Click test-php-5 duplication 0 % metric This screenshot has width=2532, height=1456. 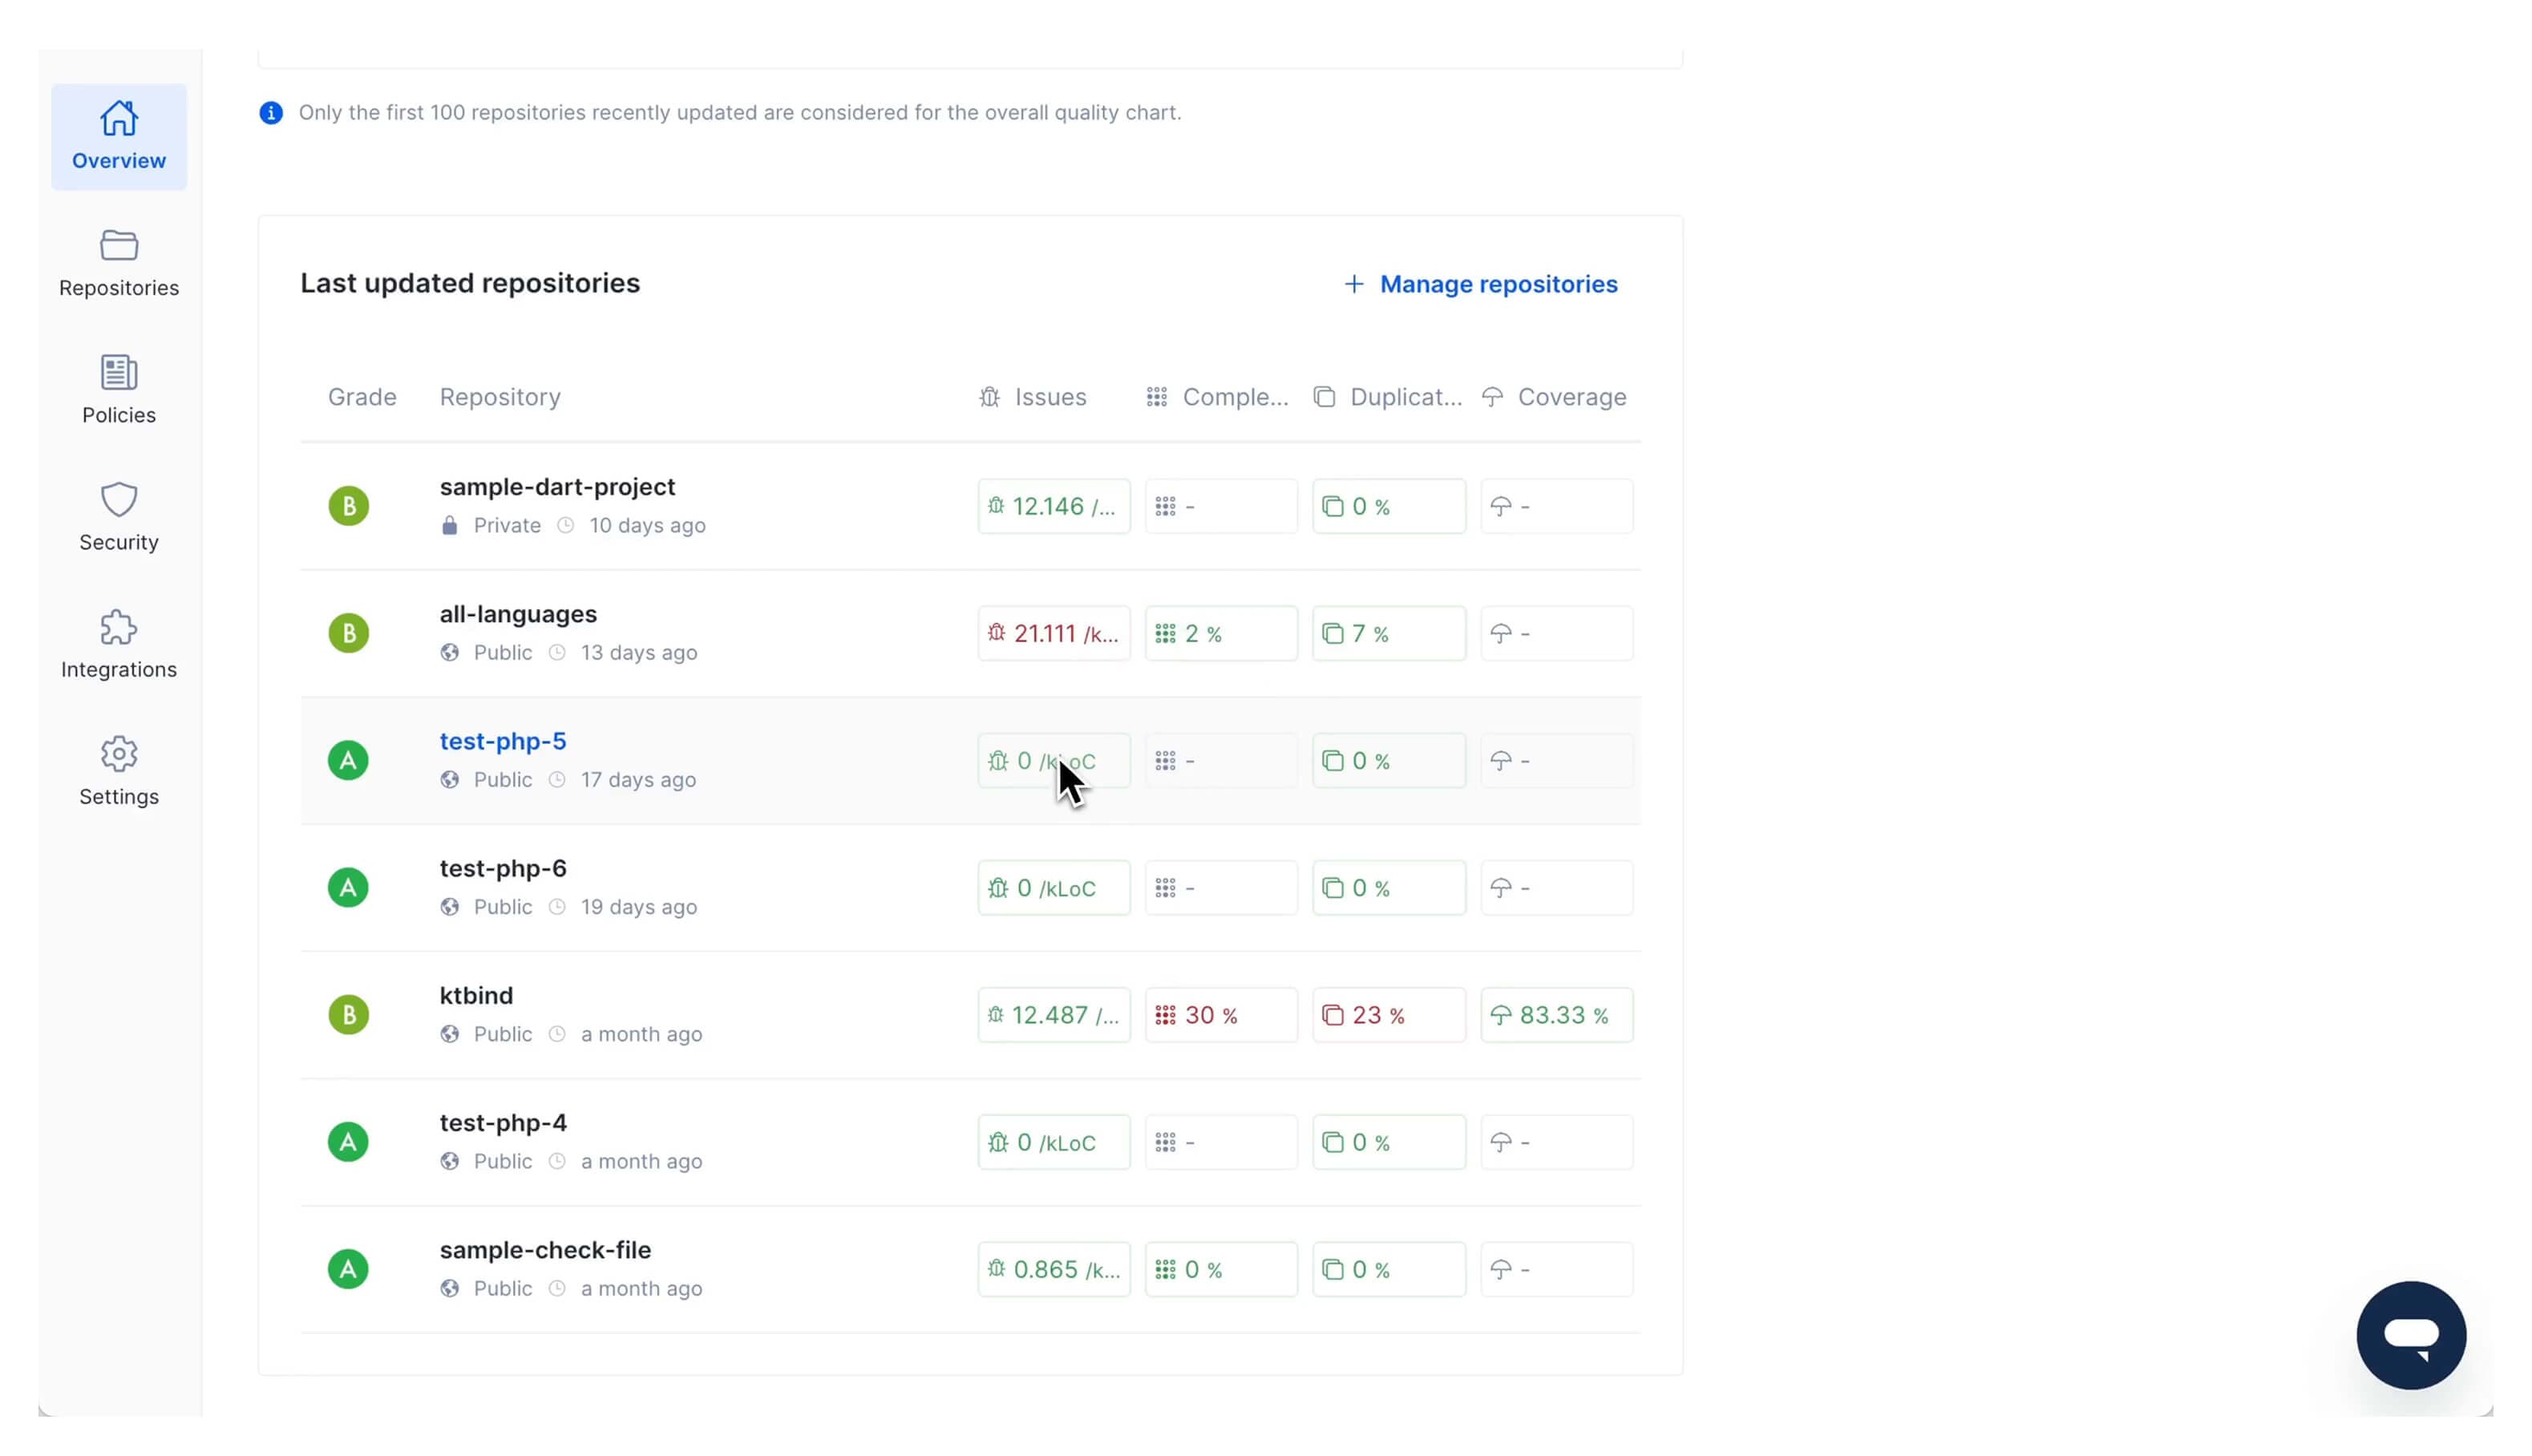tap(1388, 760)
